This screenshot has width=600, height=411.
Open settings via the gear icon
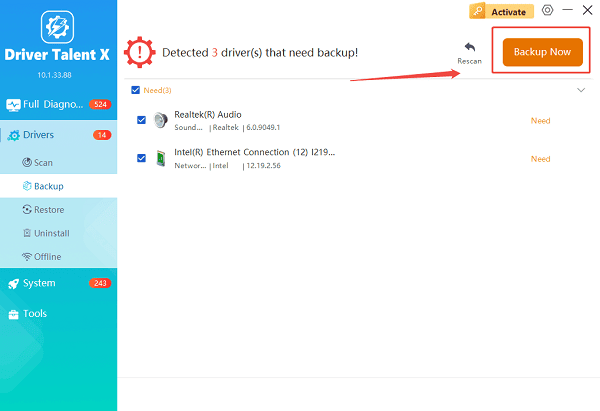(x=547, y=10)
